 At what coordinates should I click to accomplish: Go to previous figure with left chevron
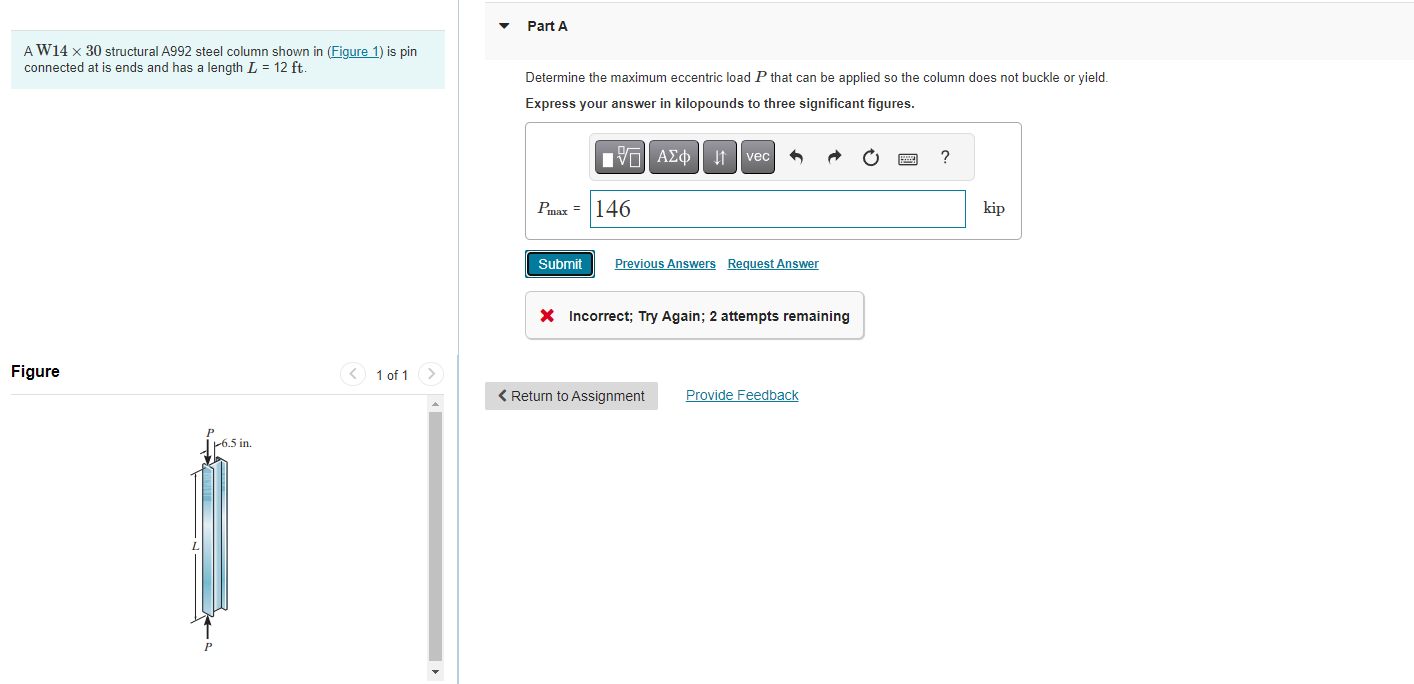[352, 374]
